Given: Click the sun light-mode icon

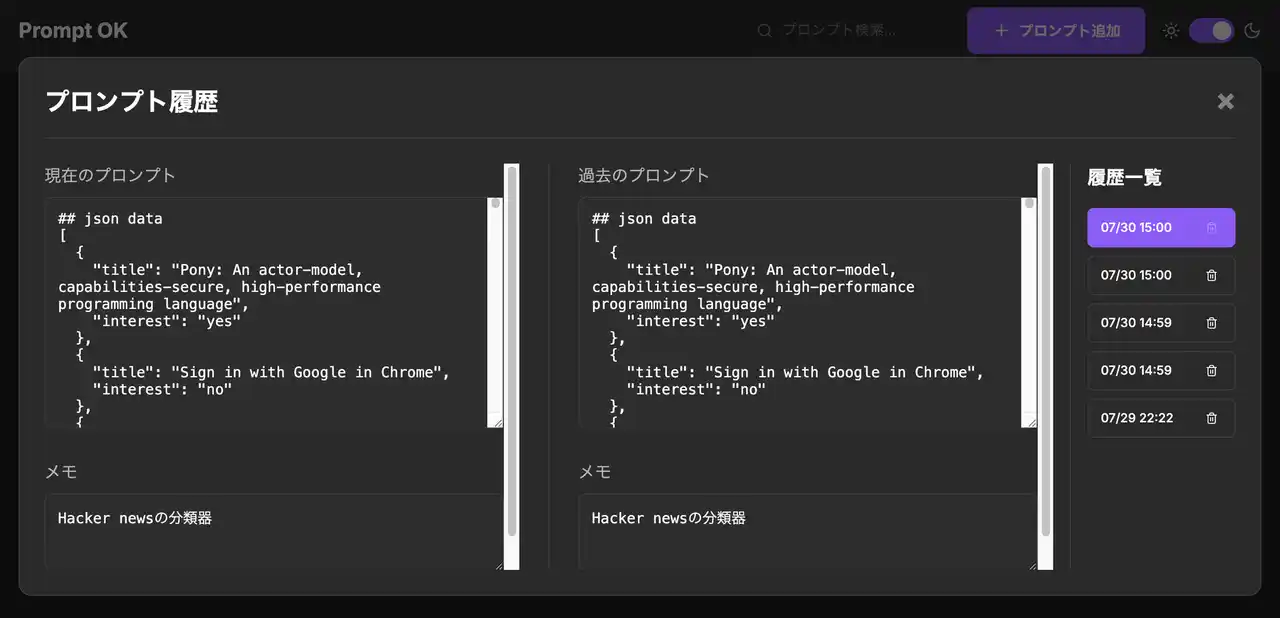Looking at the screenshot, I should click(1171, 31).
